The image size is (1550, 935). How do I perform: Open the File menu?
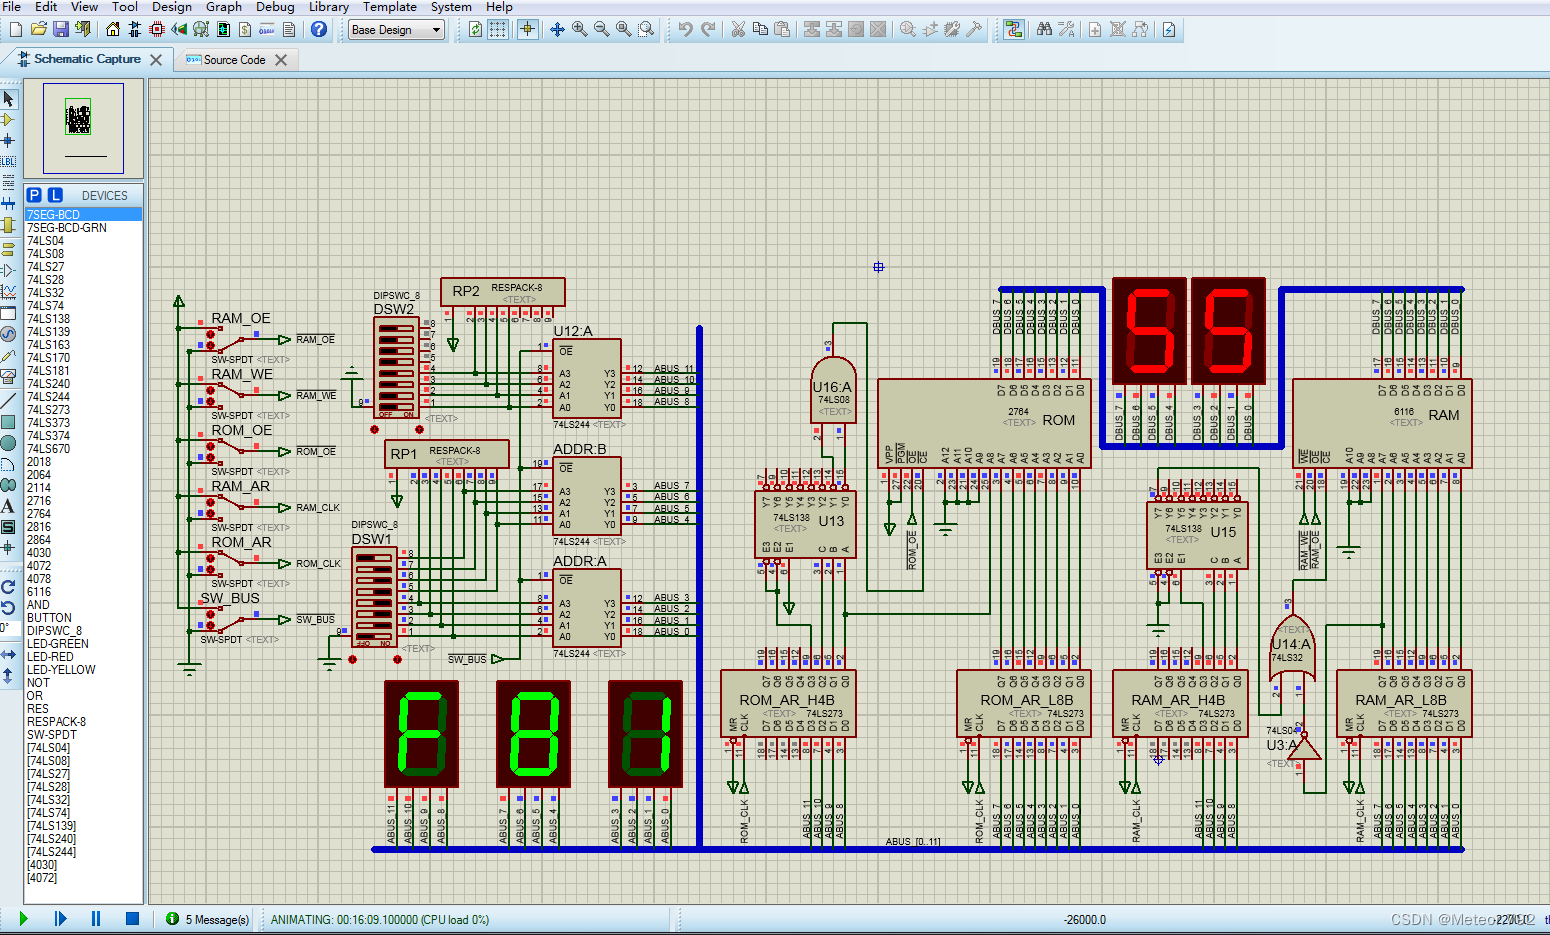[11, 7]
